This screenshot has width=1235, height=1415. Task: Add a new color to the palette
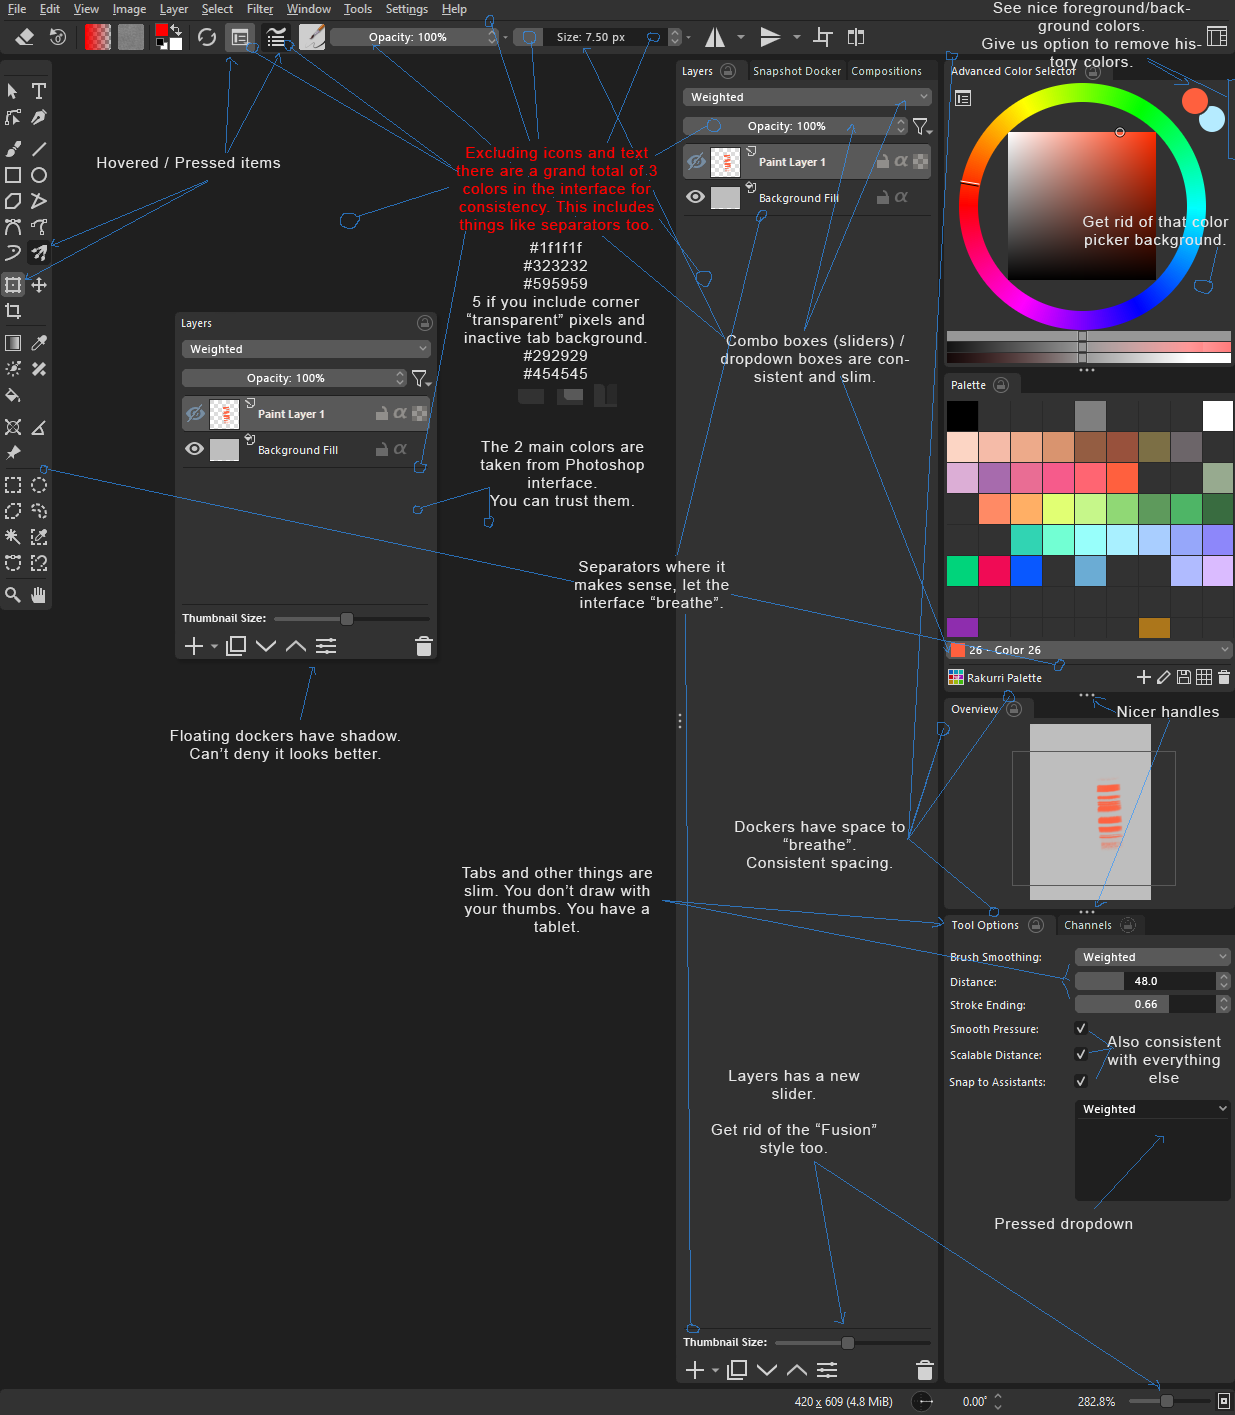click(1144, 677)
